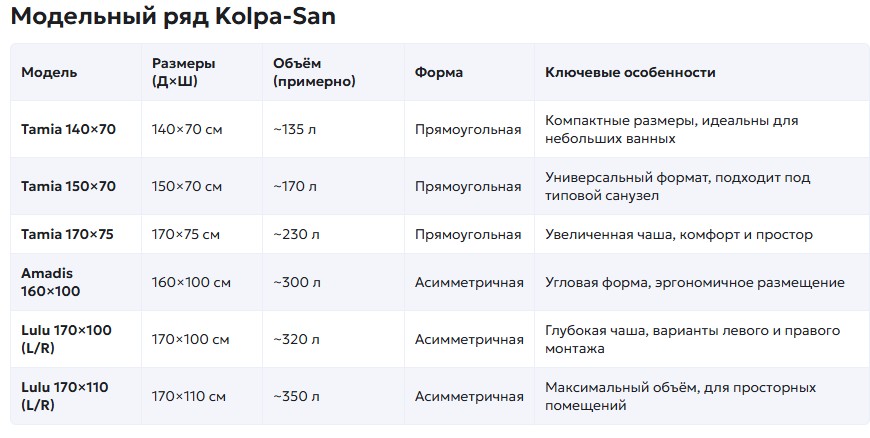
Task: Click the "~170 л" volume cell
Action: click(x=296, y=187)
